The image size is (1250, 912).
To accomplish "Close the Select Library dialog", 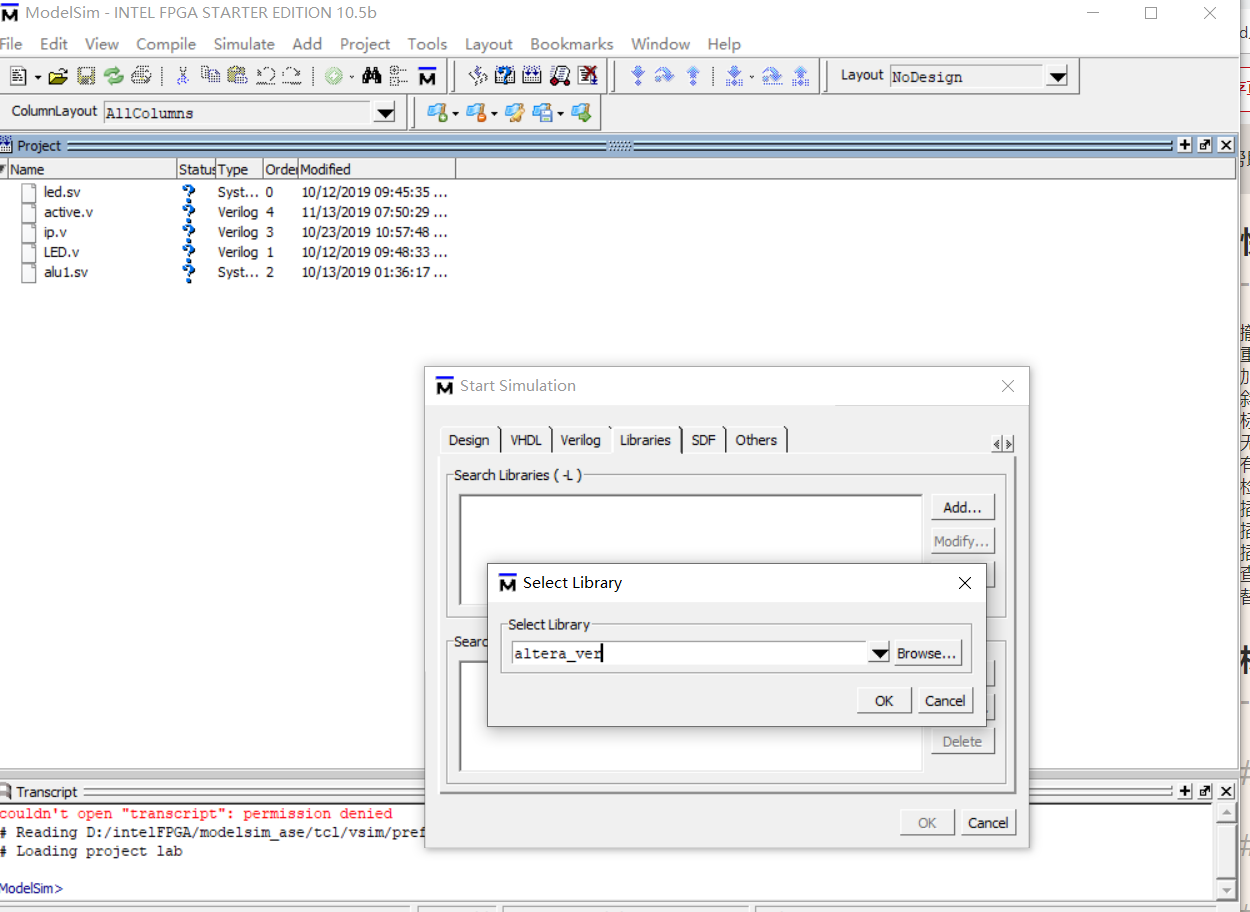I will pos(965,583).
